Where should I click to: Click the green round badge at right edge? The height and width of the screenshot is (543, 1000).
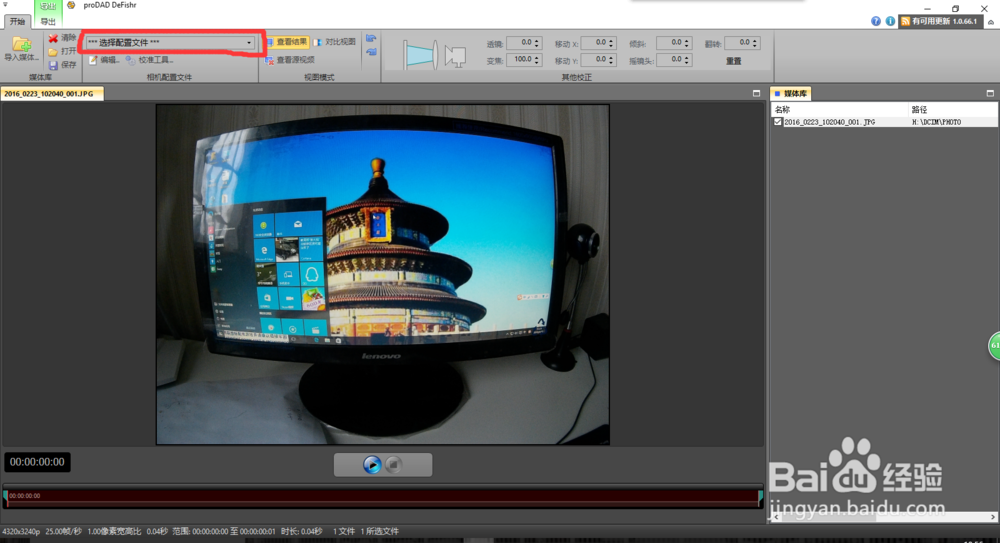point(994,346)
